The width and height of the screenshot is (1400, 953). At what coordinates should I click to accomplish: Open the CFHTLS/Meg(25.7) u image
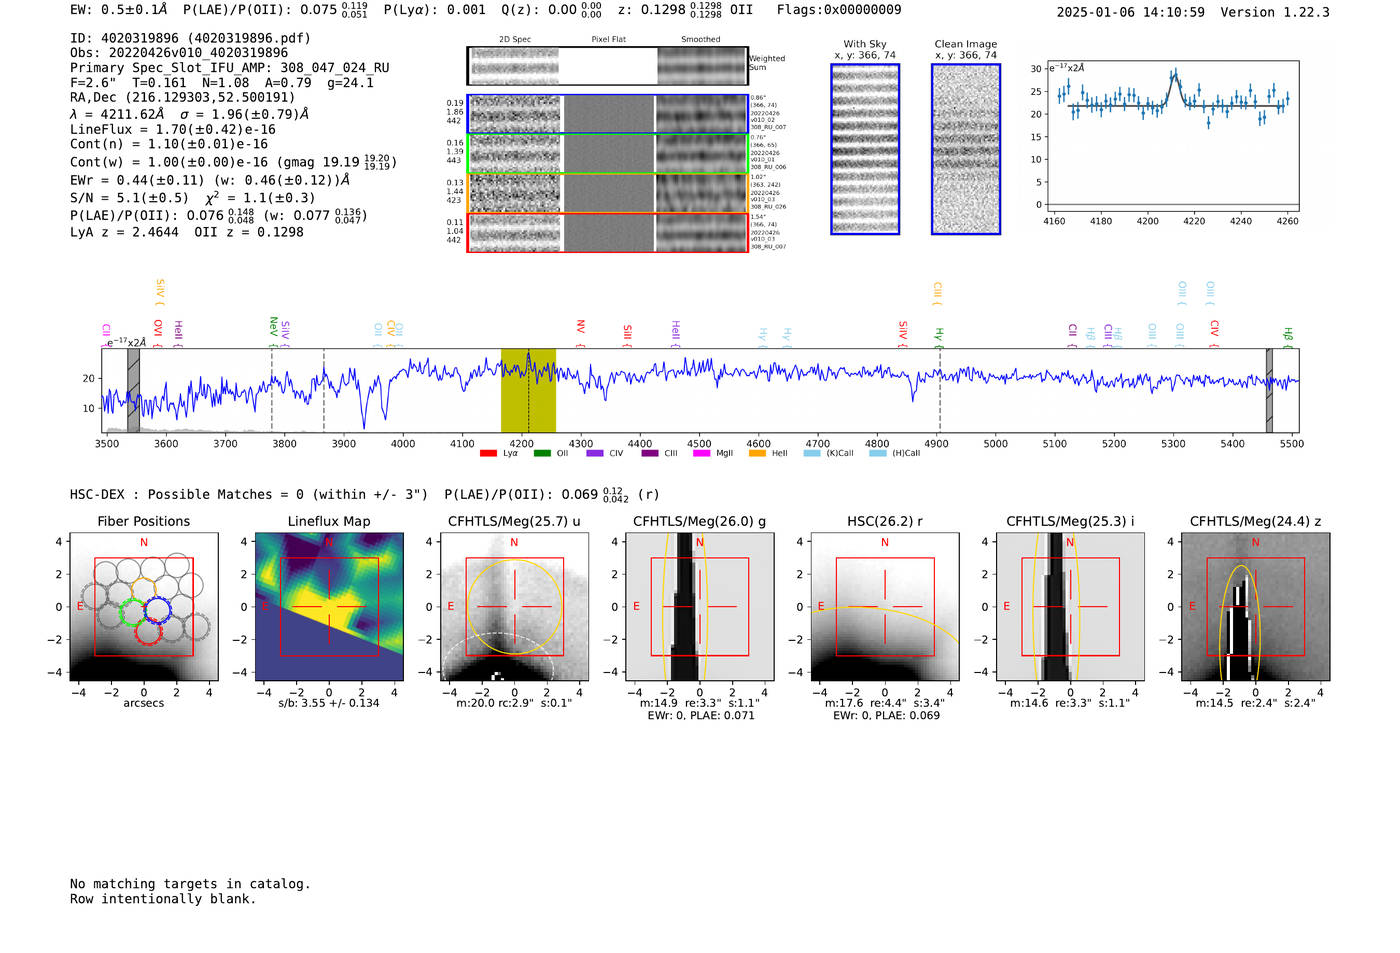click(514, 606)
